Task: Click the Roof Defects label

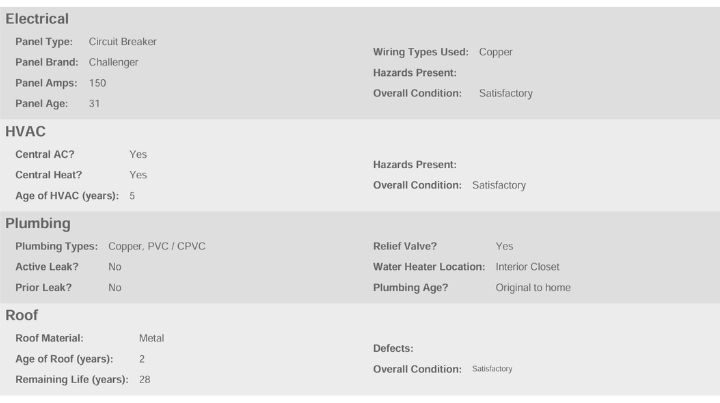Action: pos(393,349)
